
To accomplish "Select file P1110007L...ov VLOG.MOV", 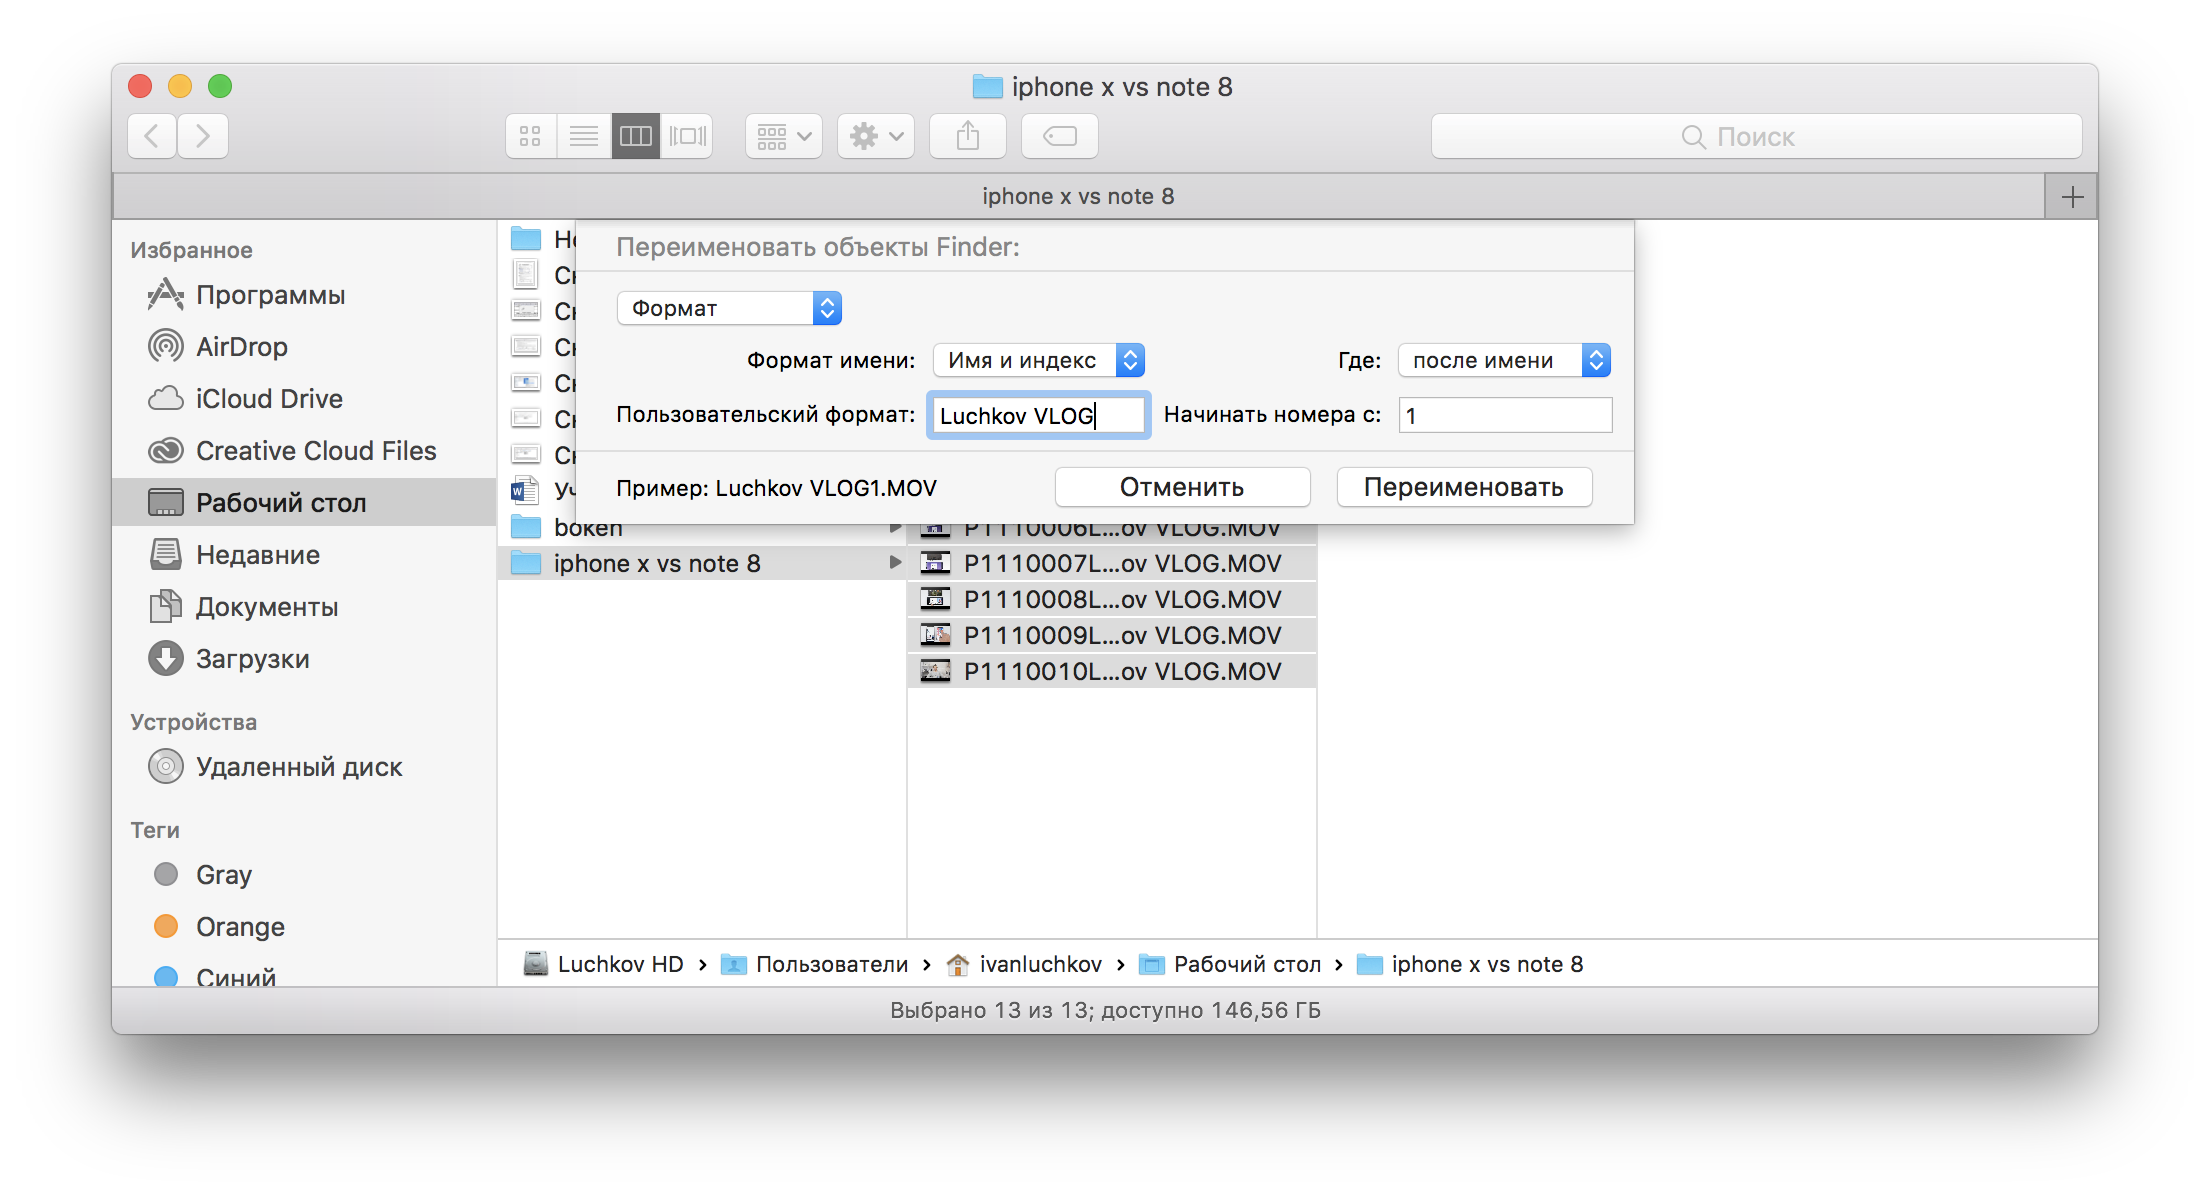I will point(1112,563).
